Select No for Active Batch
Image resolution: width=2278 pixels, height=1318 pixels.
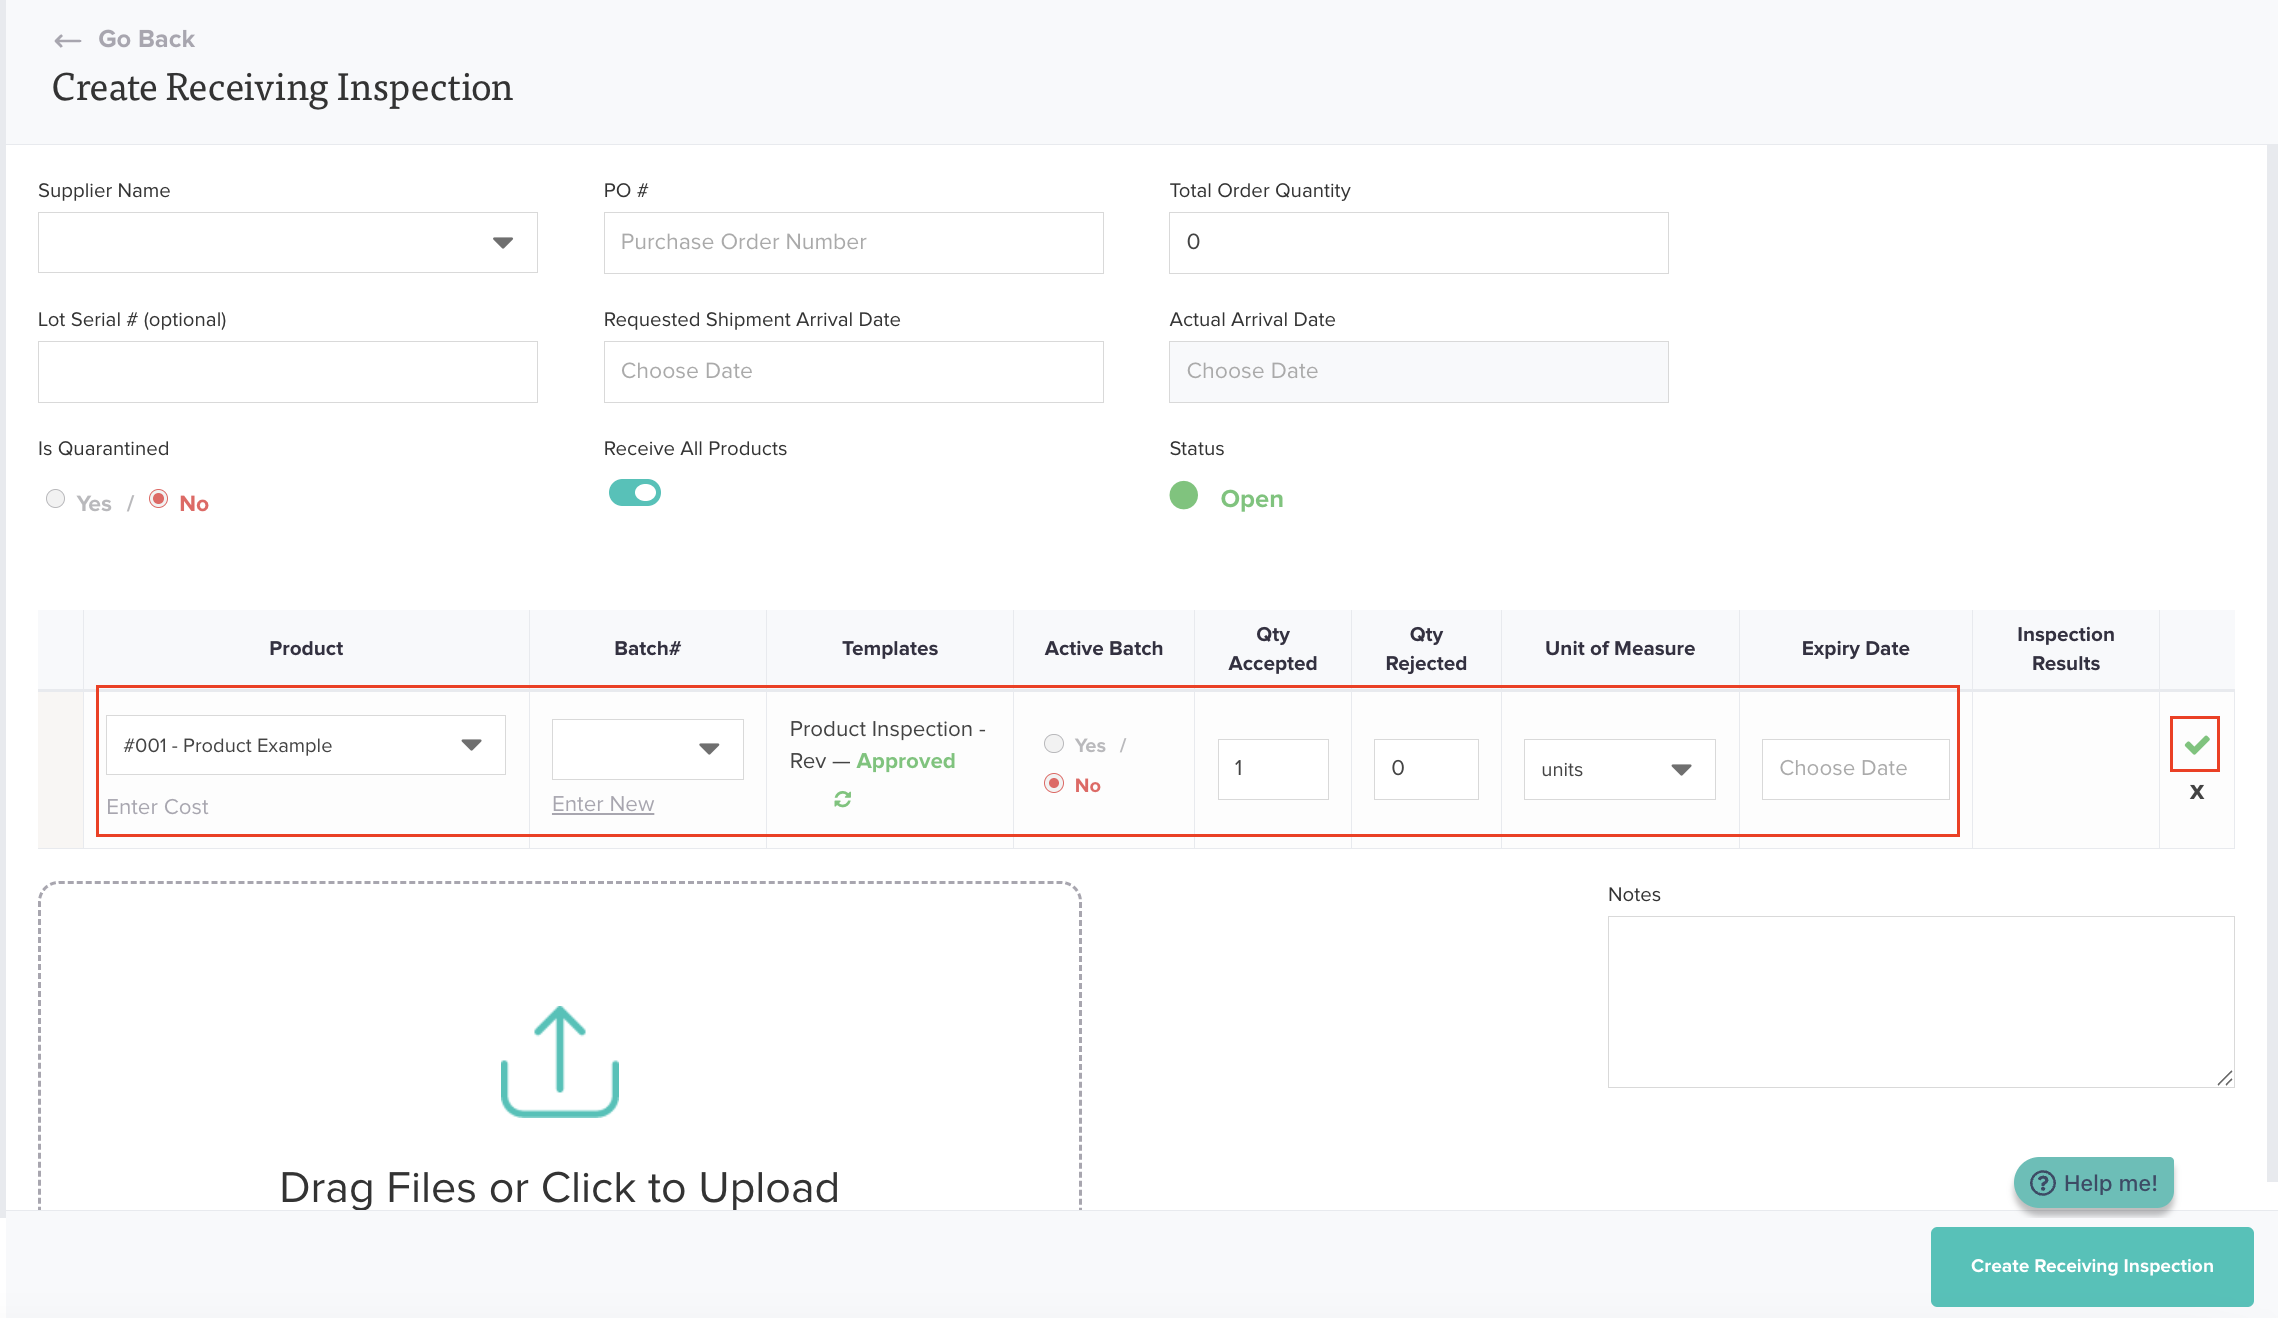[1053, 783]
